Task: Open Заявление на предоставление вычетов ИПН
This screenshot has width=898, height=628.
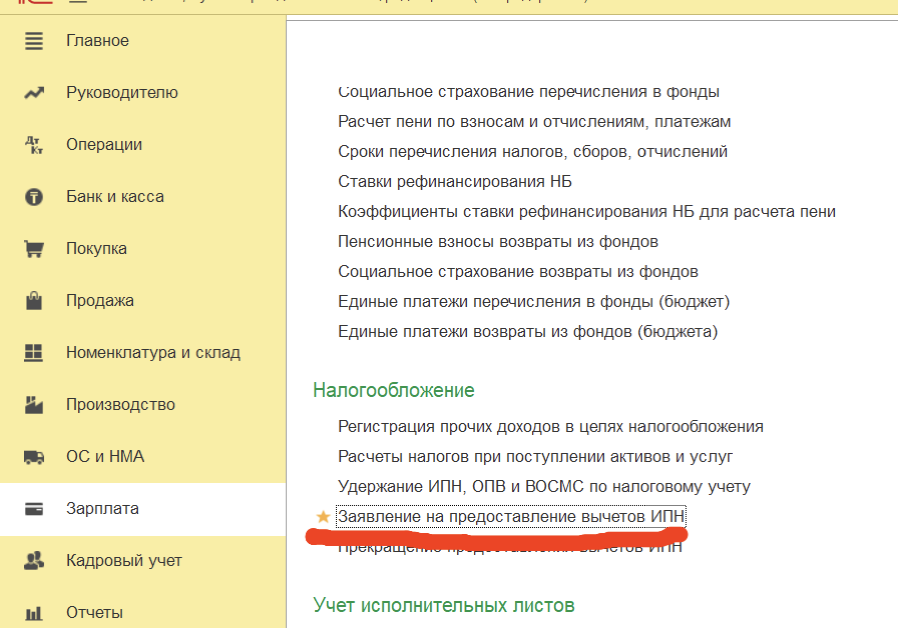Action: pyautogui.click(x=512, y=517)
